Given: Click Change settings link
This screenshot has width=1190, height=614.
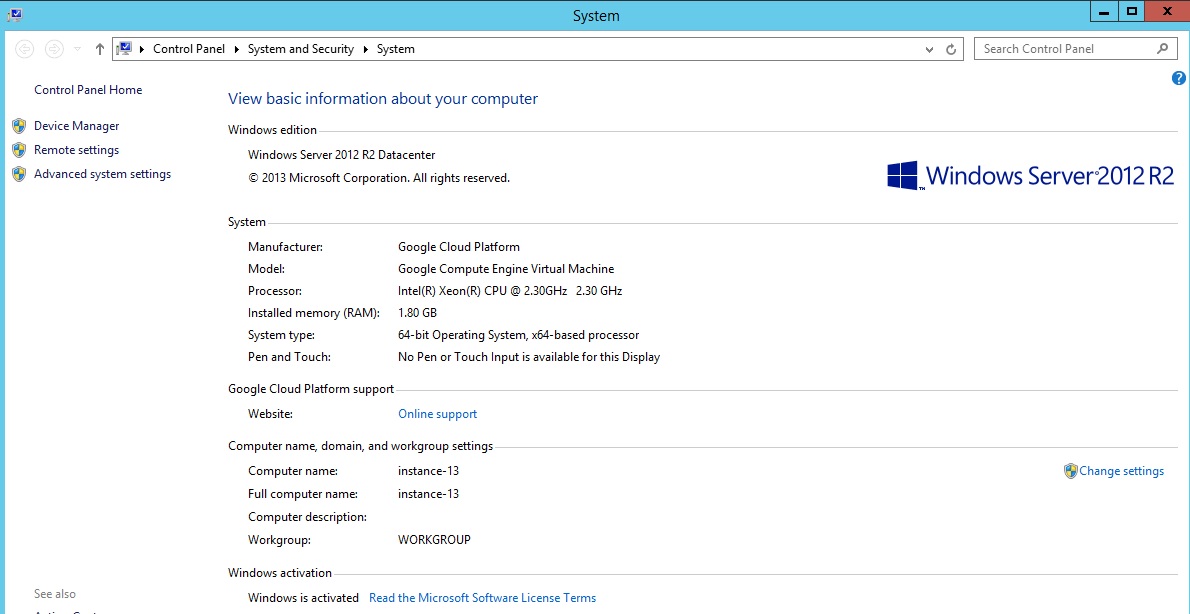Looking at the screenshot, I should (1121, 471).
